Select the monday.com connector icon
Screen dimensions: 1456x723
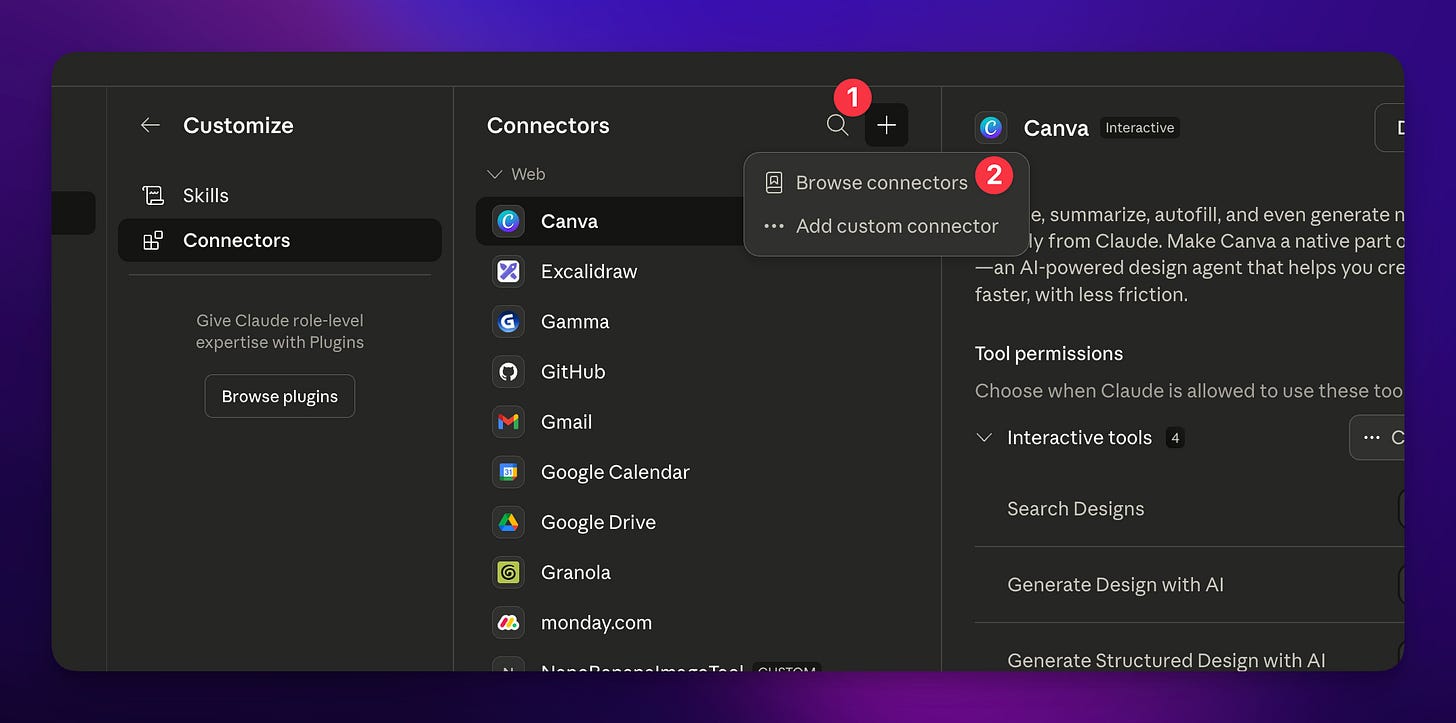coord(509,622)
